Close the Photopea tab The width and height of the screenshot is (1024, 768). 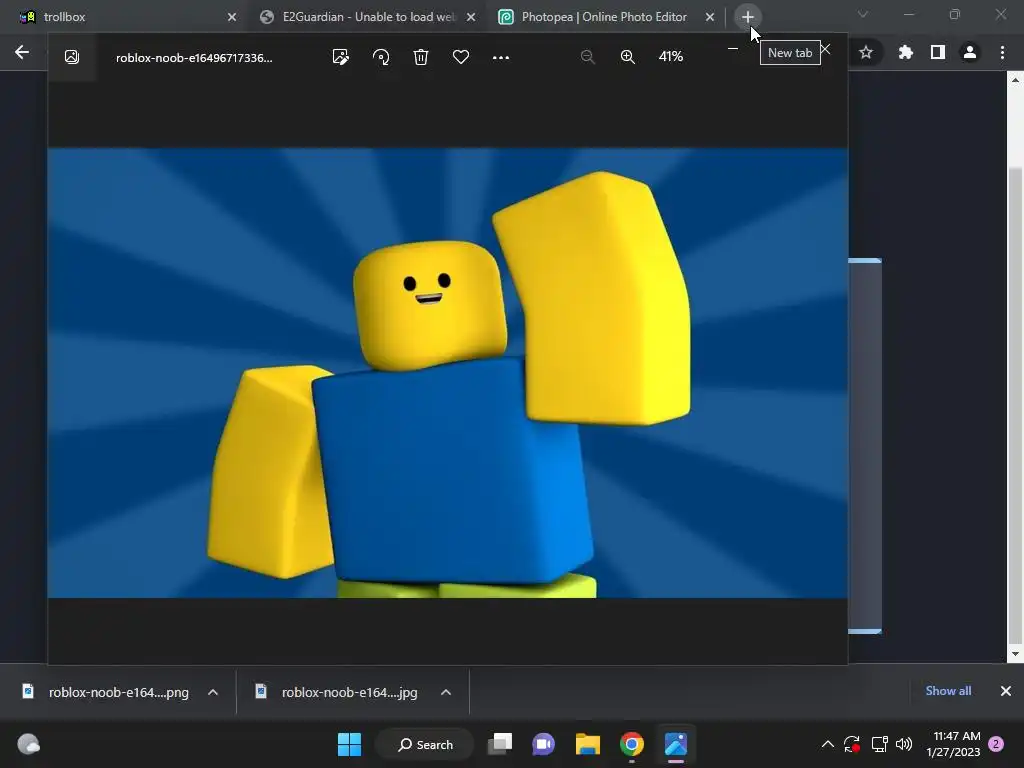pos(710,17)
